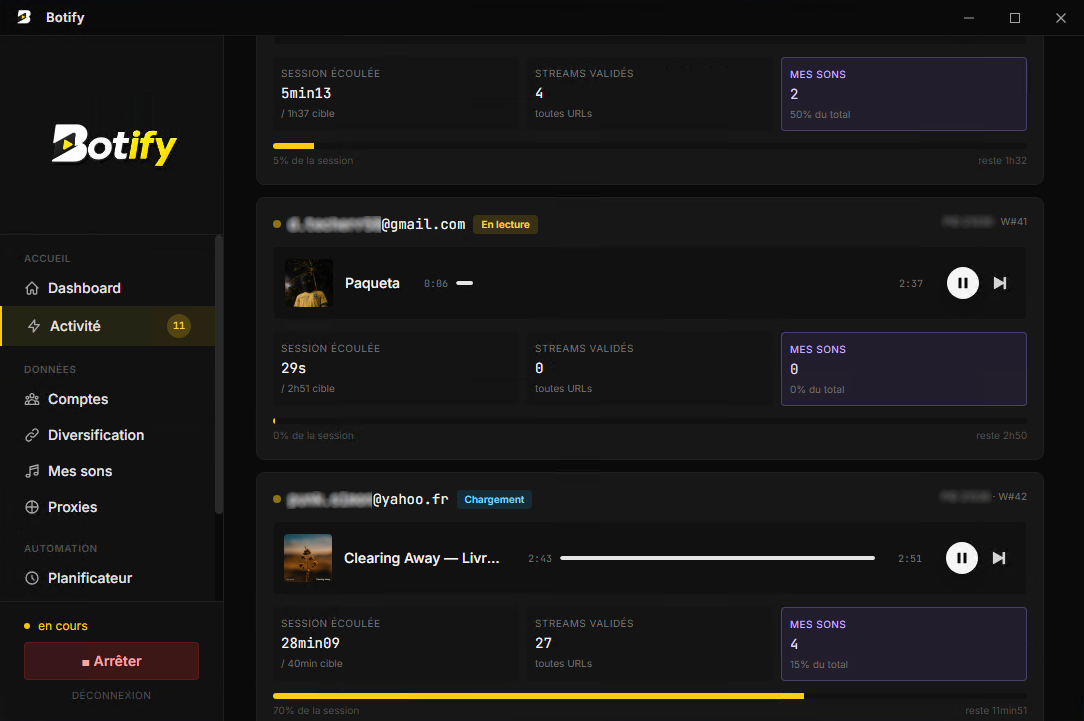Click the streams validés value 27
Screen dimensions: 1084x721
pyautogui.click(x=543, y=644)
